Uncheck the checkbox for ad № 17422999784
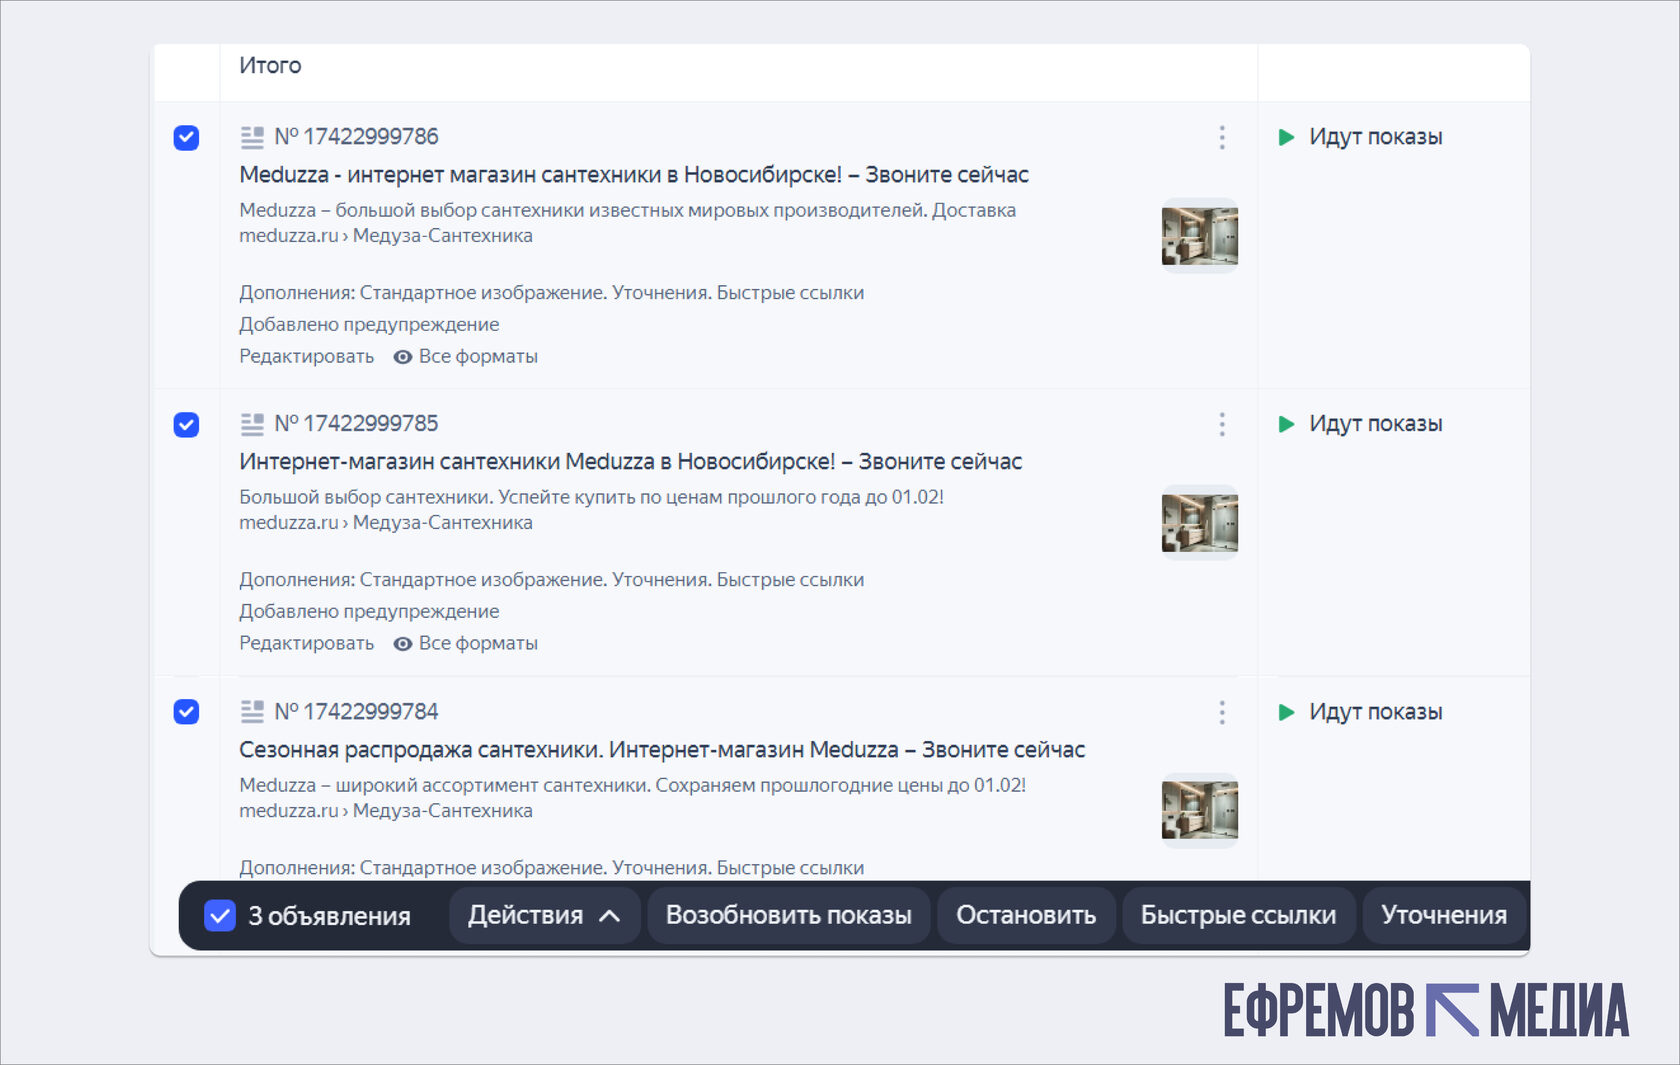Screen dimensions: 1680x1065 click(x=186, y=712)
